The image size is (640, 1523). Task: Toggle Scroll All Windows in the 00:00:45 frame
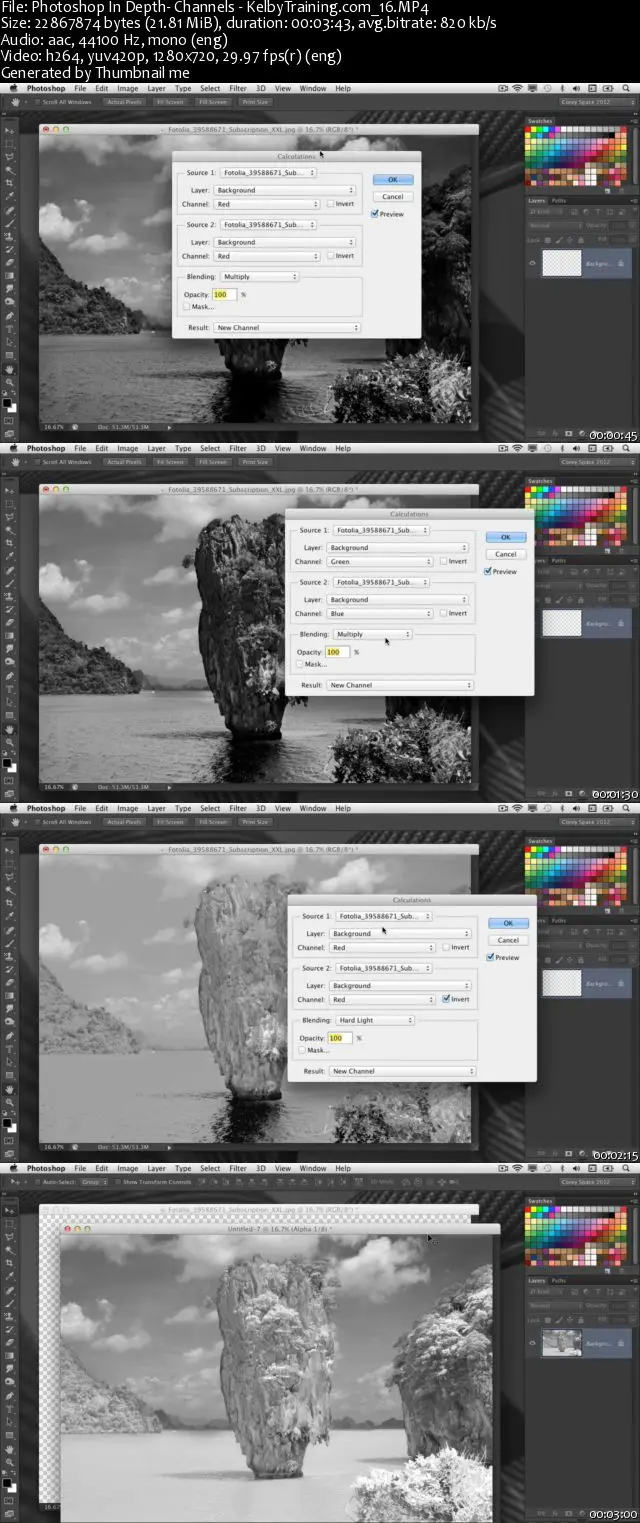coord(37,101)
